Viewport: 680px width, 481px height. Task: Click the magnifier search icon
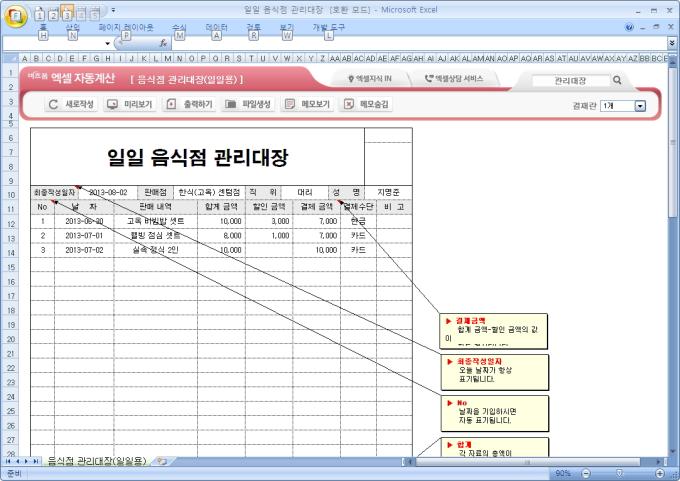pyautogui.click(x=617, y=80)
